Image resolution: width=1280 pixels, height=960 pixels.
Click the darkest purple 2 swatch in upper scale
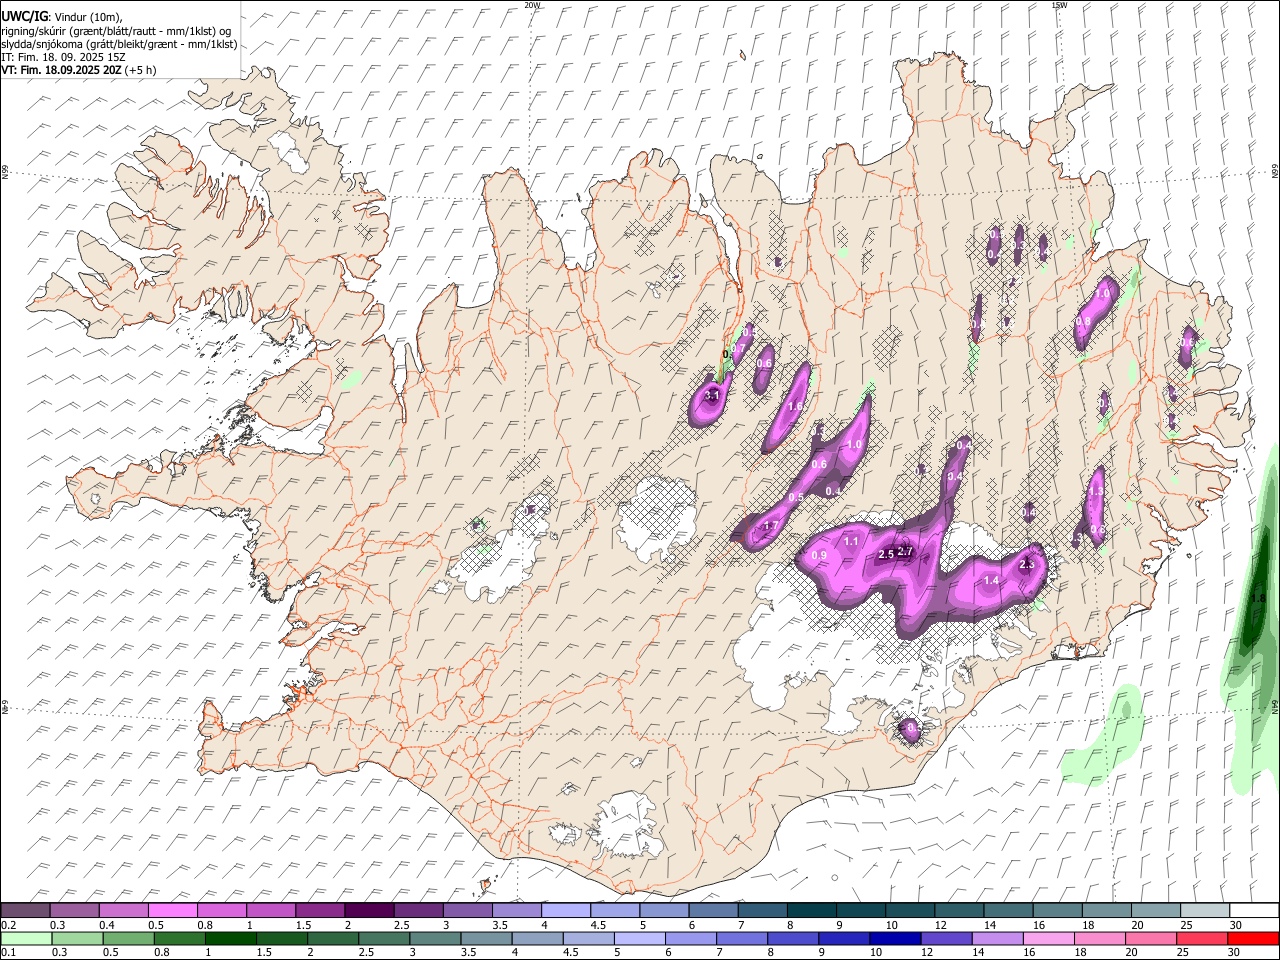tap(369, 911)
